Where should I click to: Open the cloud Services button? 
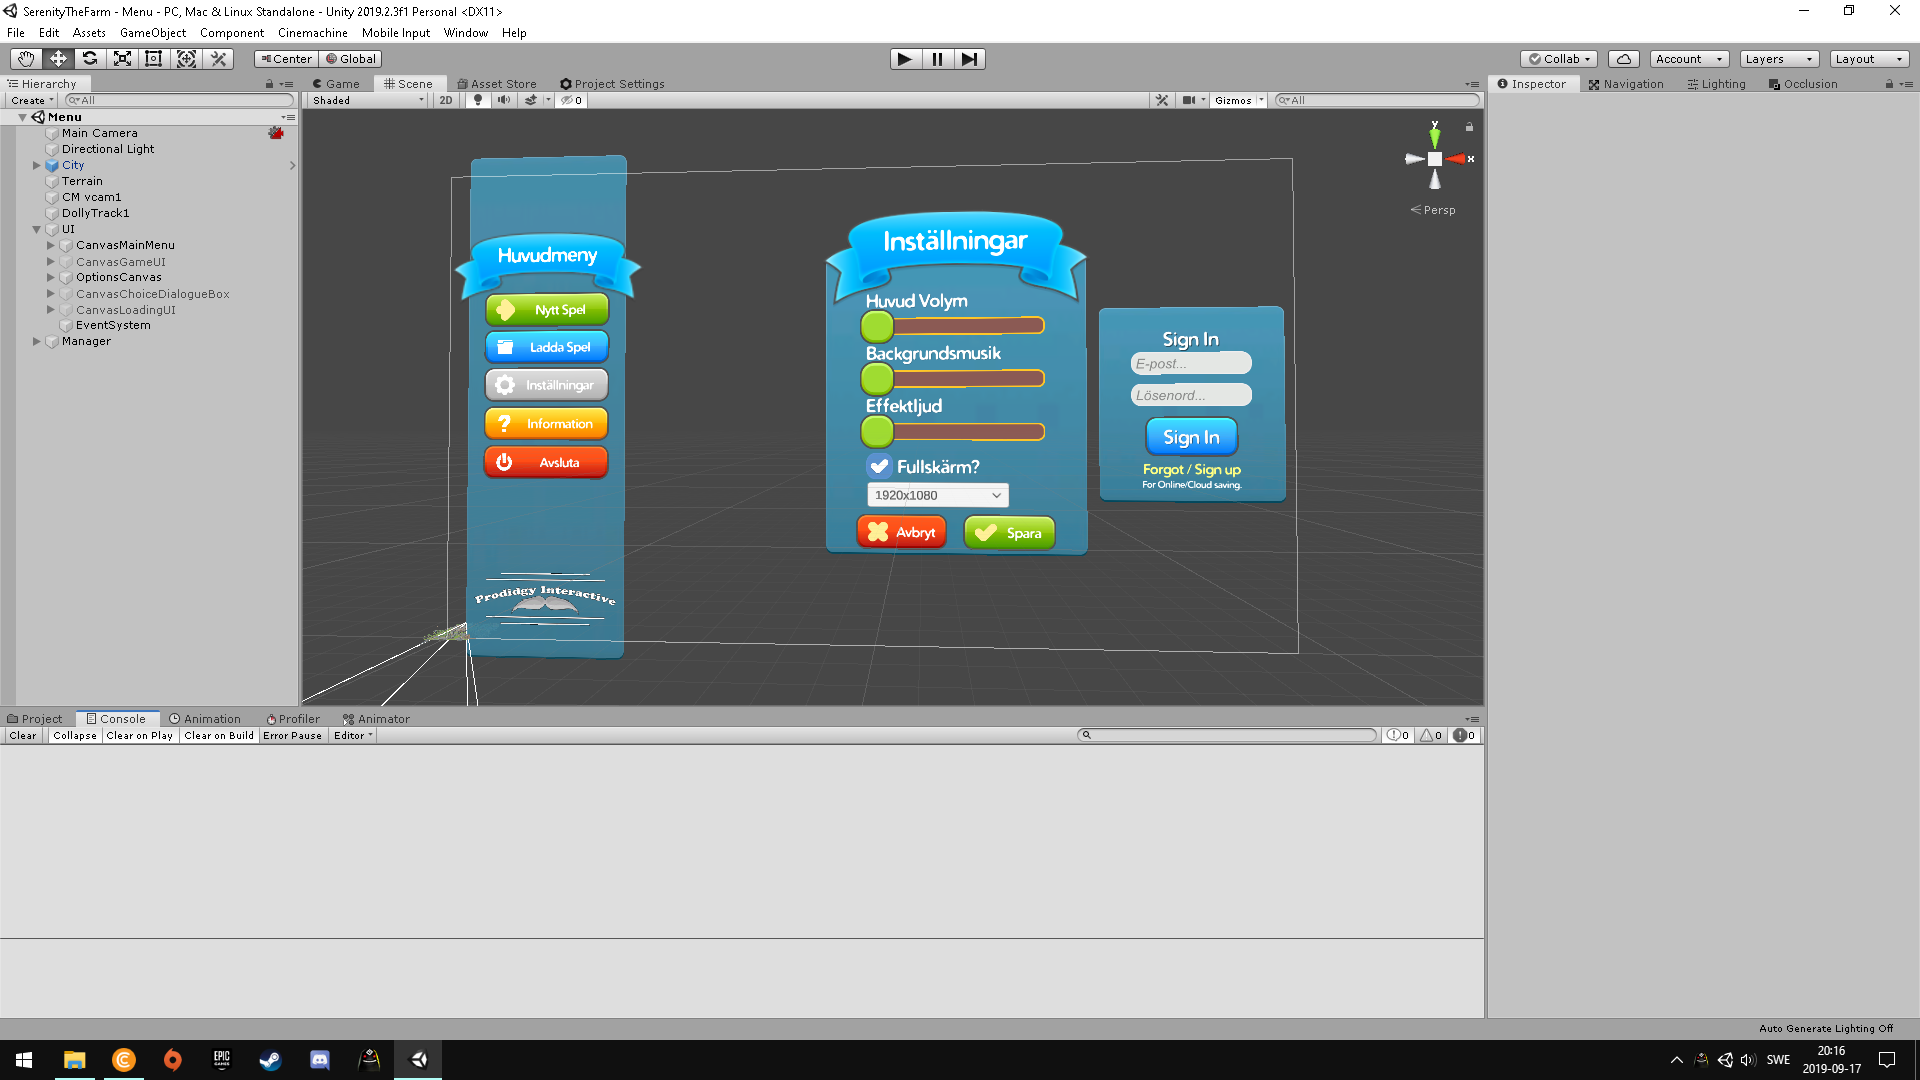[1624, 59]
